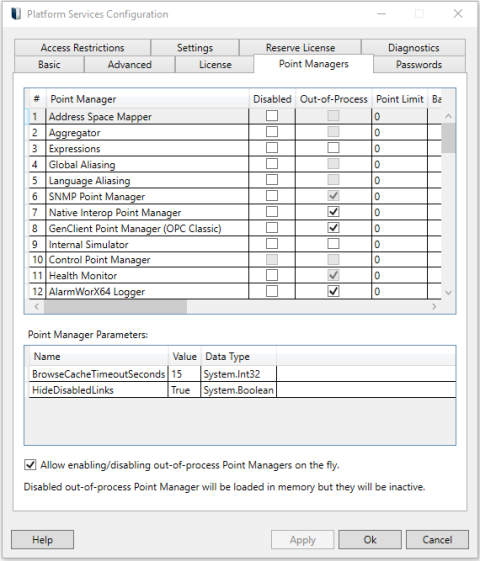Click the horizontal scroll right arrow
The width and height of the screenshot is (480, 561).
point(434,307)
